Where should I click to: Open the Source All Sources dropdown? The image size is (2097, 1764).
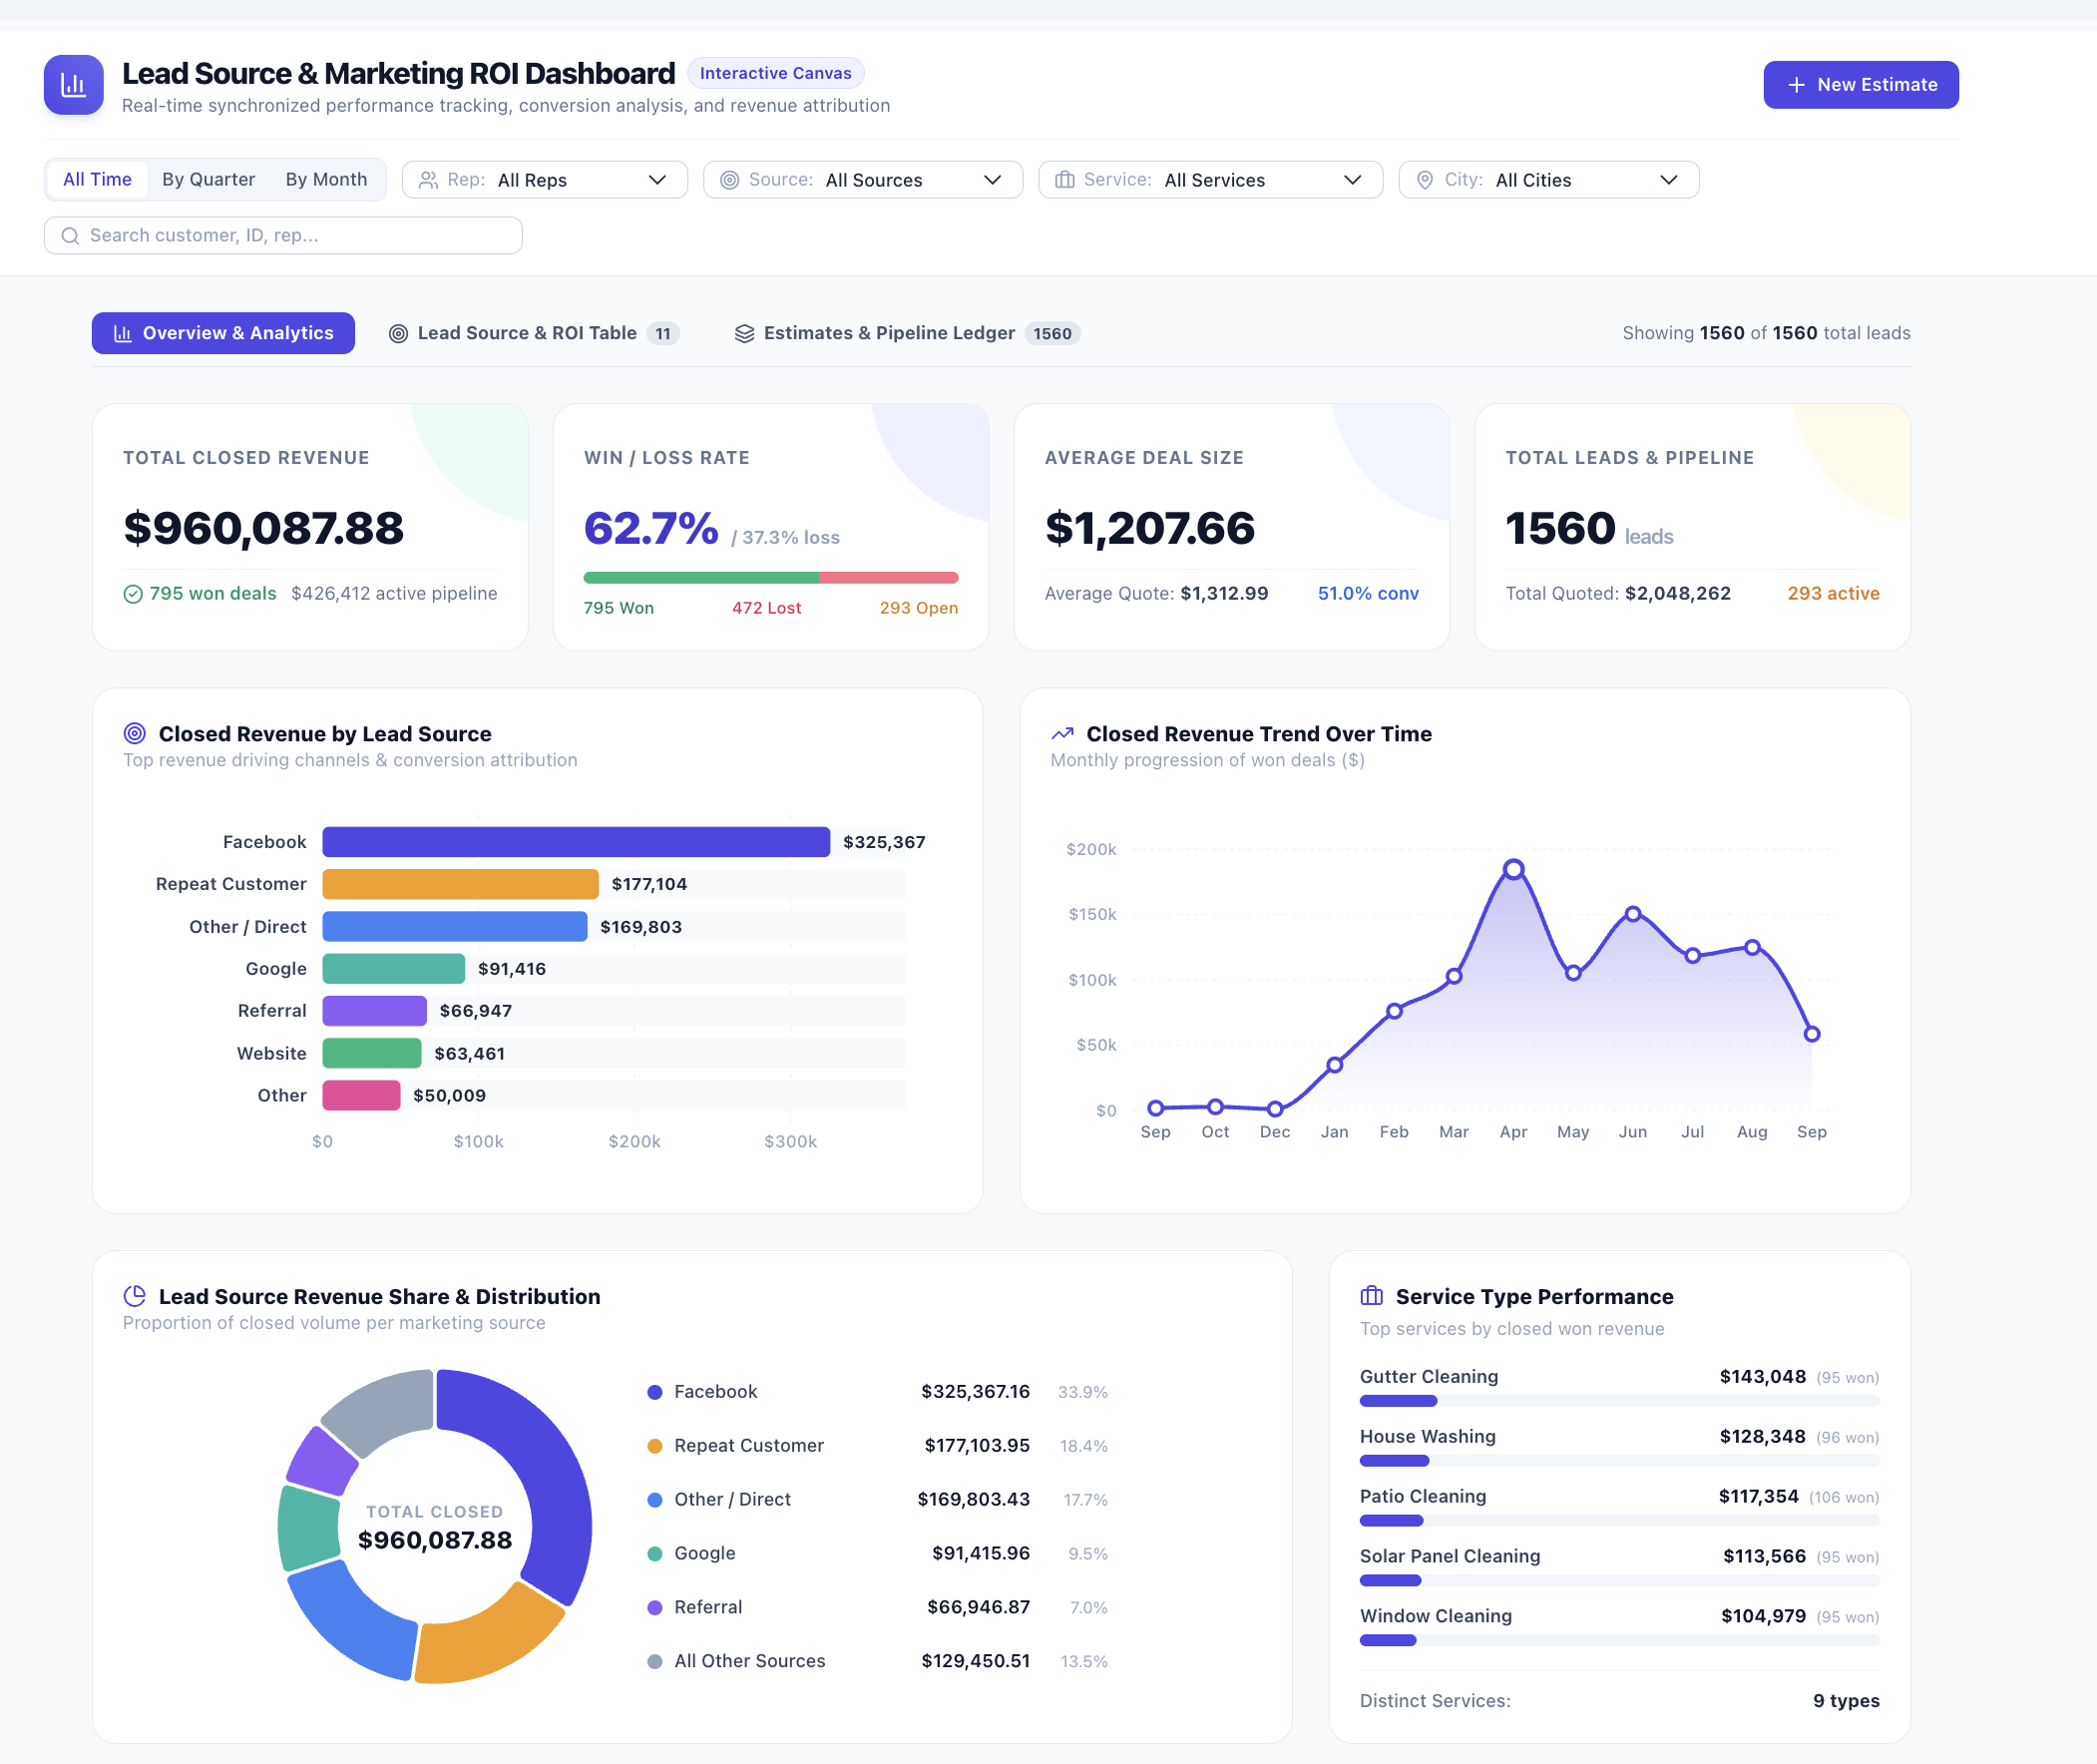pyautogui.click(x=863, y=180)
